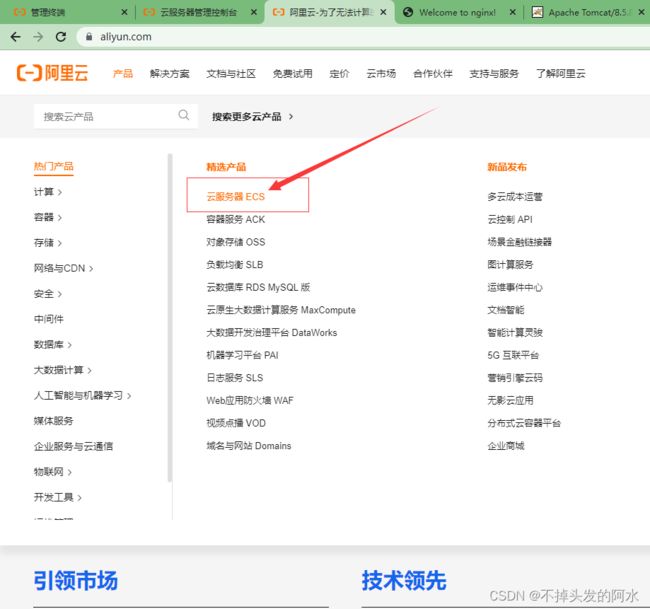Click the padlock site info icon
This screenshot has width=650, height=609.
89,37
